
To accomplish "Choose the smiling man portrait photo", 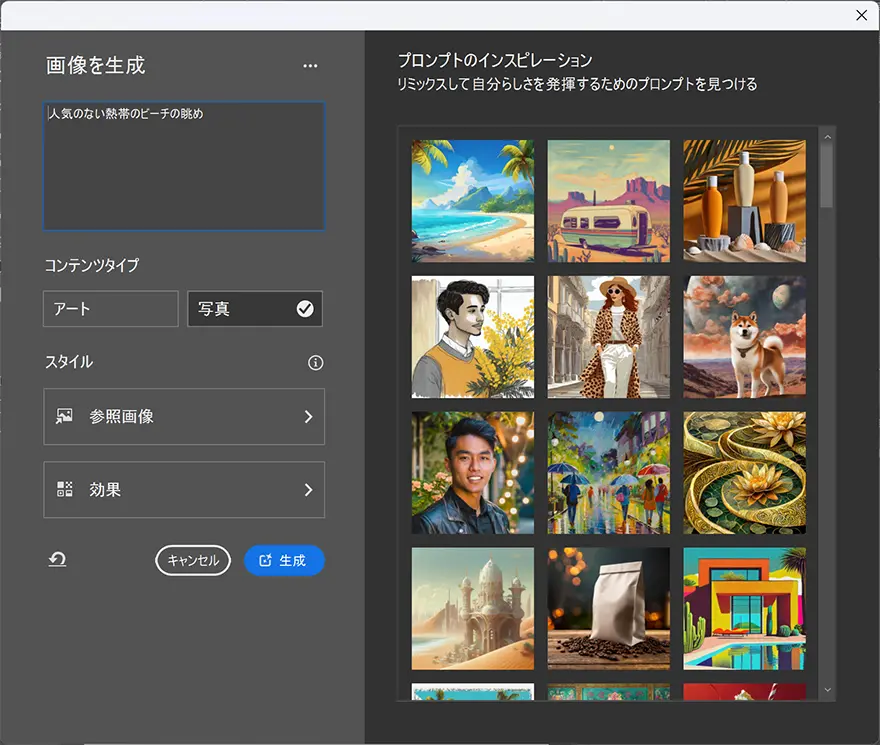I will 473,473.
